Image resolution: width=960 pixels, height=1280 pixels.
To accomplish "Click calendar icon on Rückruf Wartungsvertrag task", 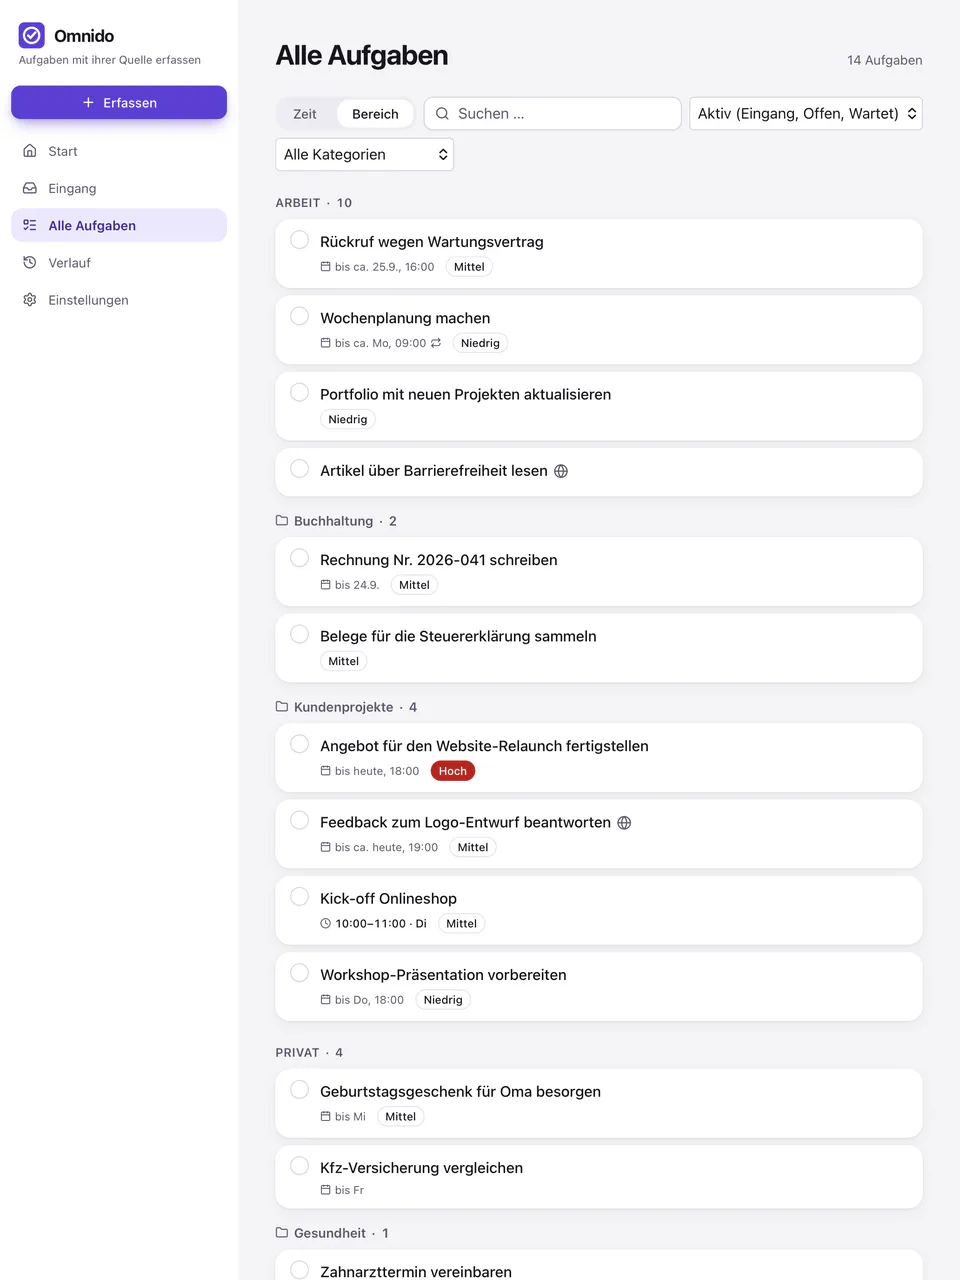I will click(x=325, y=267).
